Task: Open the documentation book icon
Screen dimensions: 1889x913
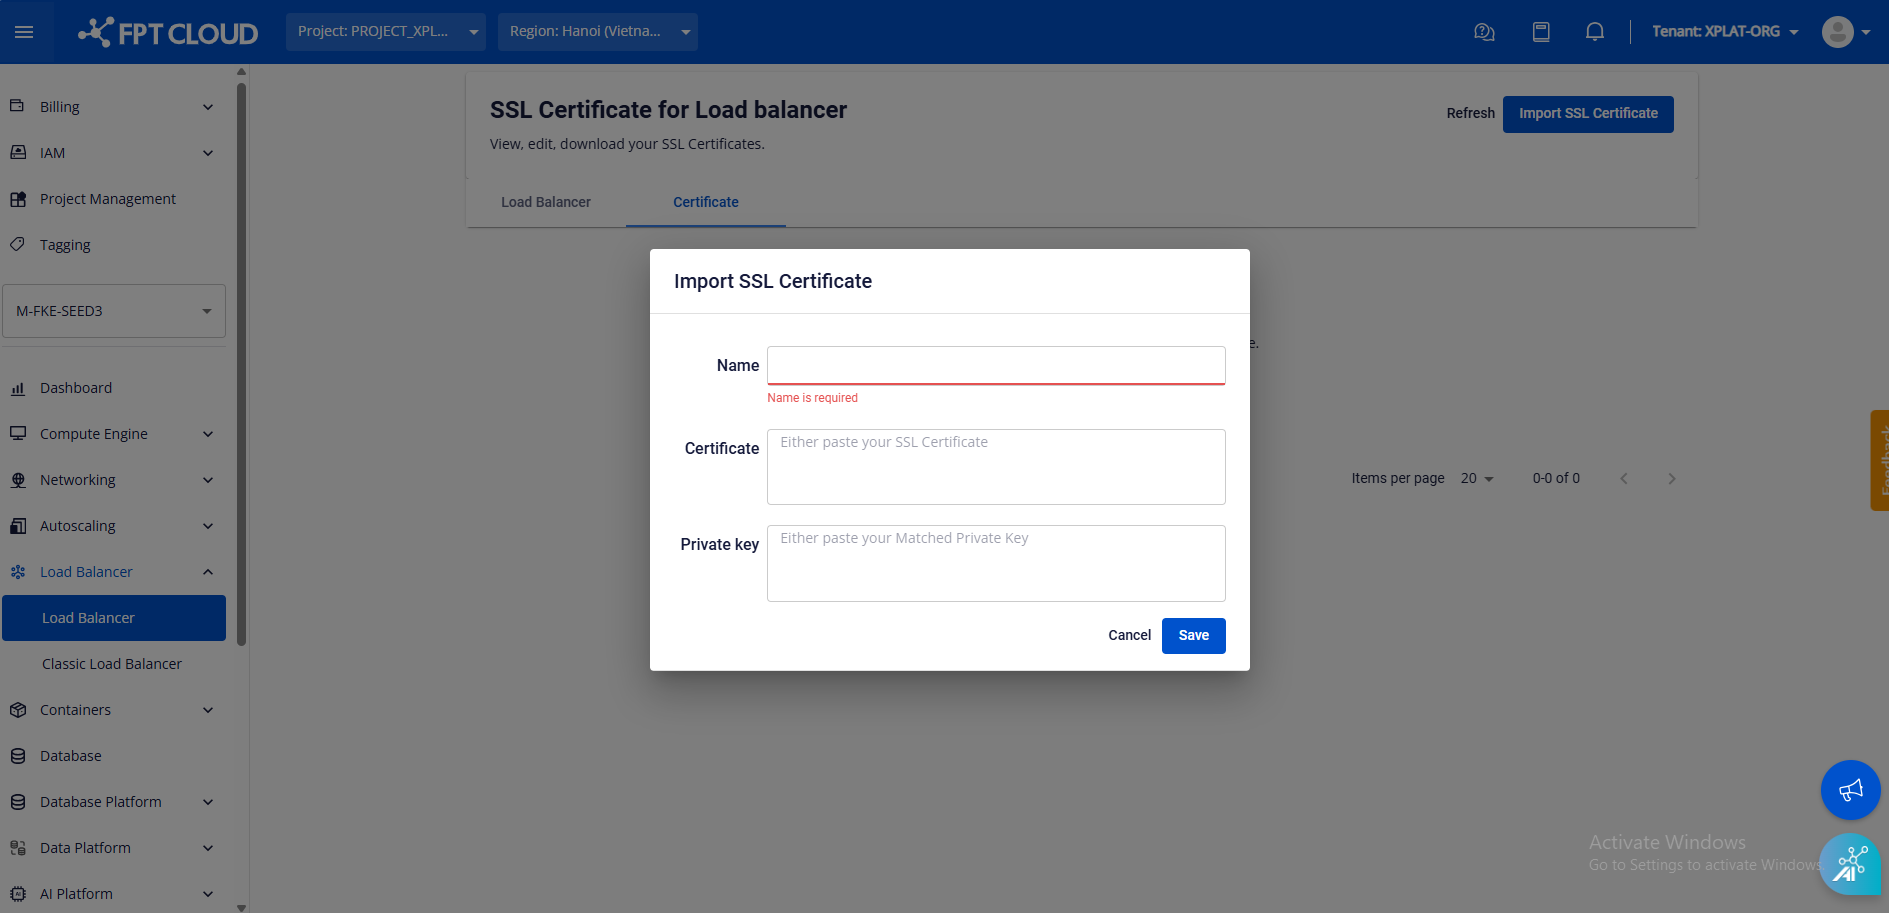Action: point(1541,32)
